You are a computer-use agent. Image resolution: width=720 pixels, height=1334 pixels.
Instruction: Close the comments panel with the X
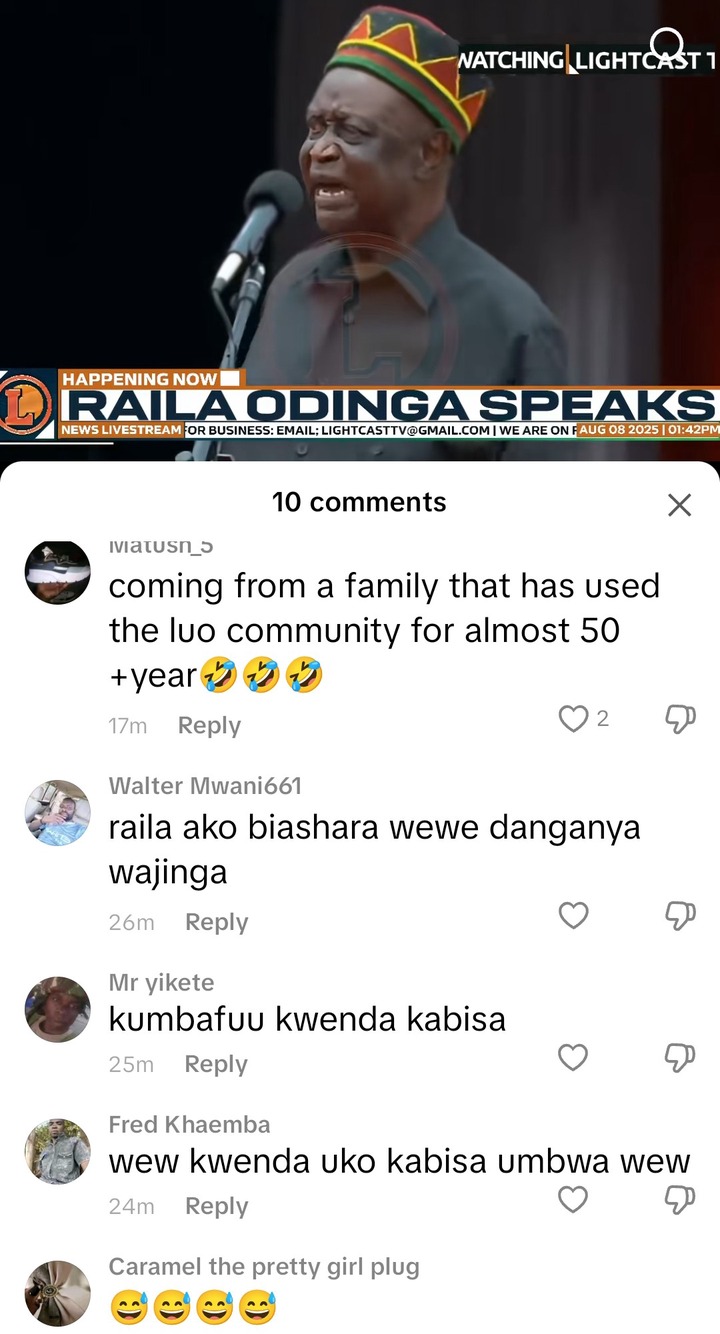pos(679,505)
